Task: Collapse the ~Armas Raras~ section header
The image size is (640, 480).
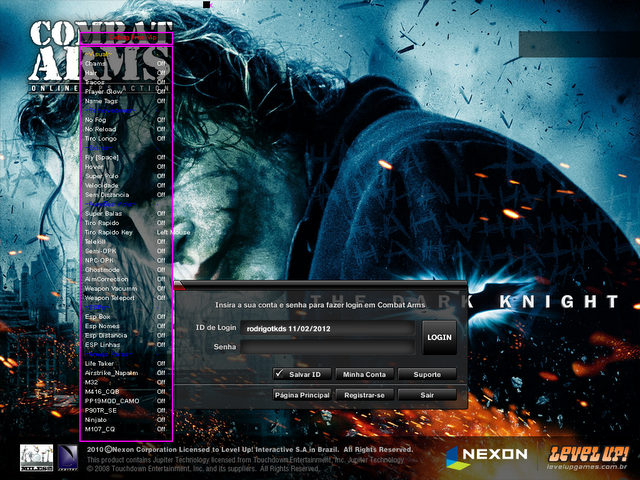Action: 108,354
